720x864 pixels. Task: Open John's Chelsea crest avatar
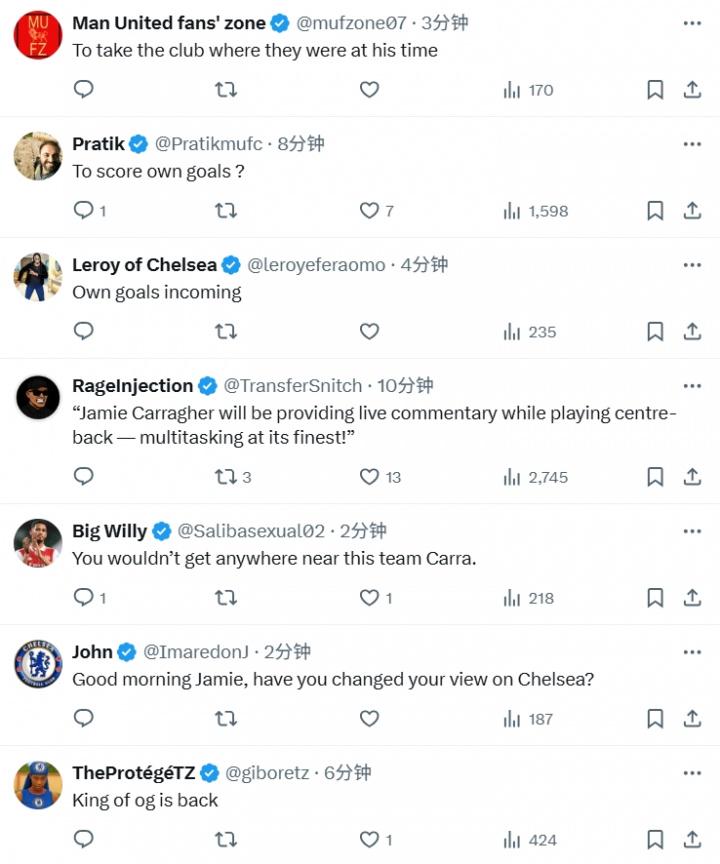pos(37,664)
